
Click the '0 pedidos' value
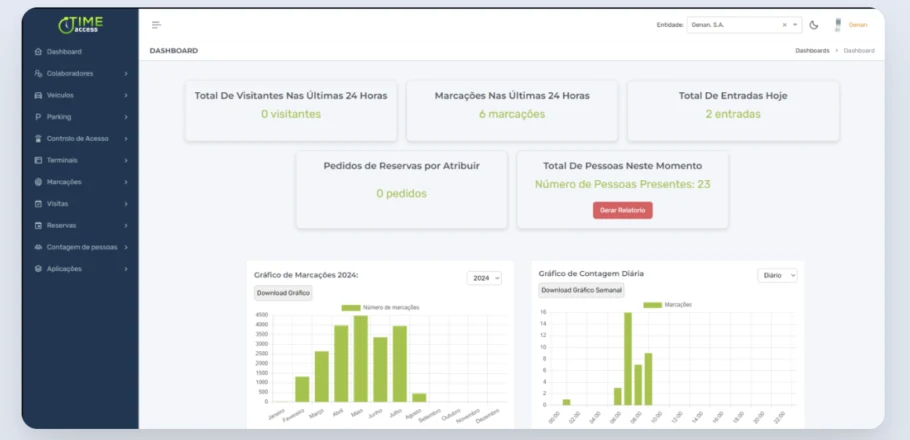point(402,194)
